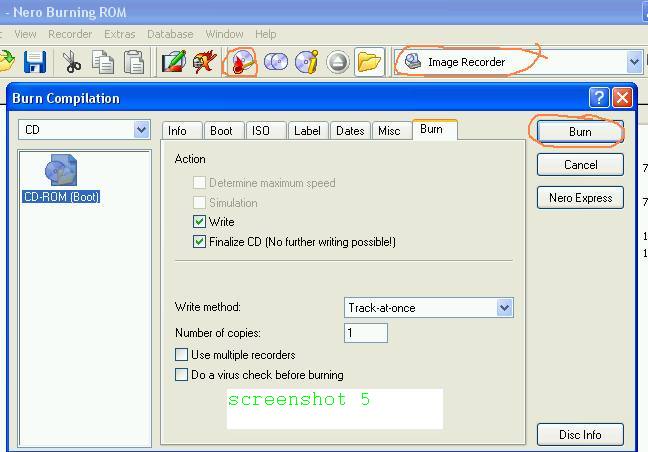
Task: Toggle Determine maximum speed checkbox
Action: [199, 182]
